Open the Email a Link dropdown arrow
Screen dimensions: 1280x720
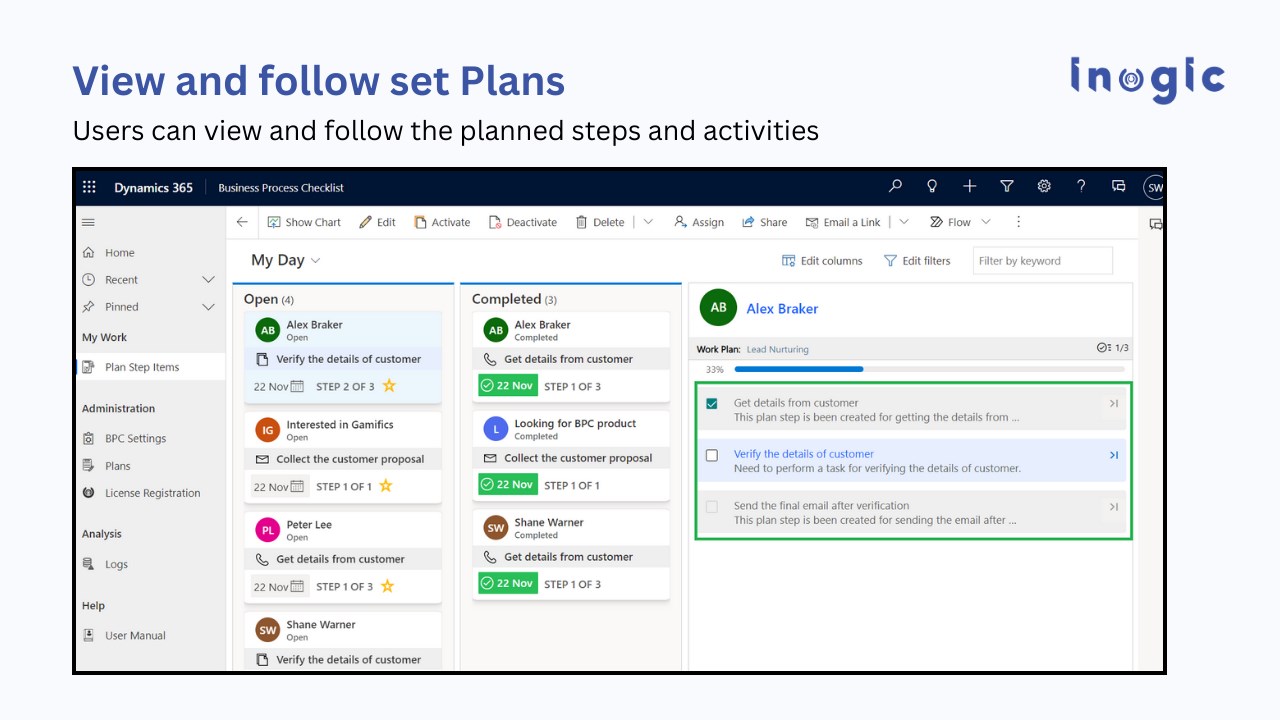coord(904,222)
